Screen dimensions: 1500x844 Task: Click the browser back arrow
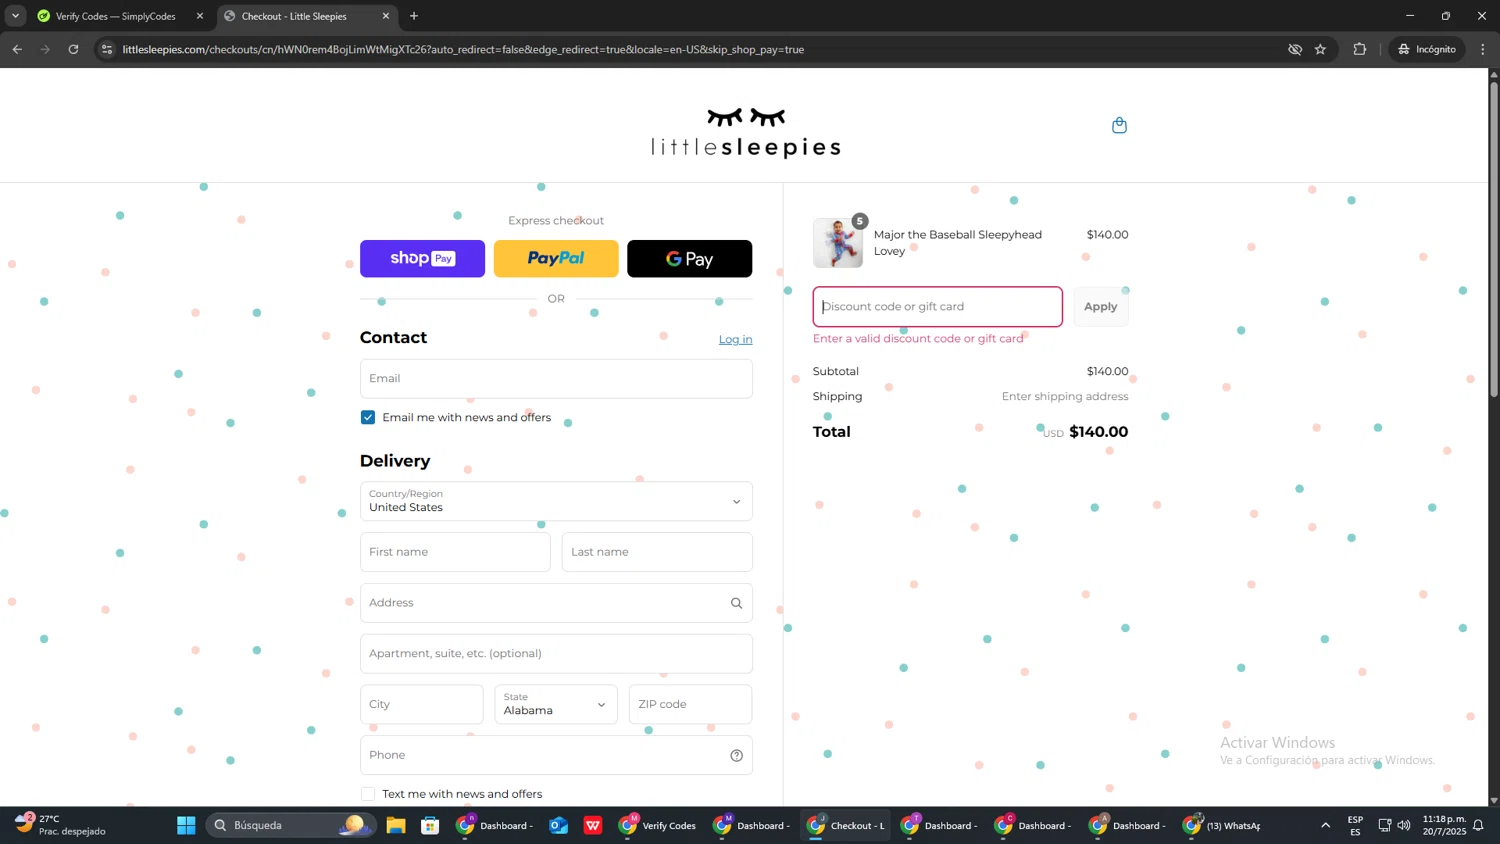pos(17,49)
